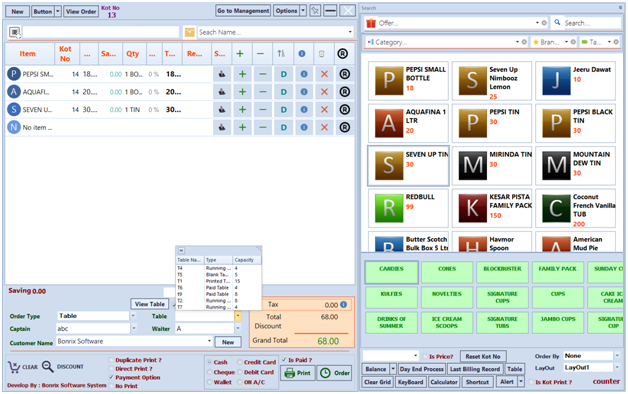Increase quantity on the SEVEN U row
628x394 pixels.
(x=242, y=109)
